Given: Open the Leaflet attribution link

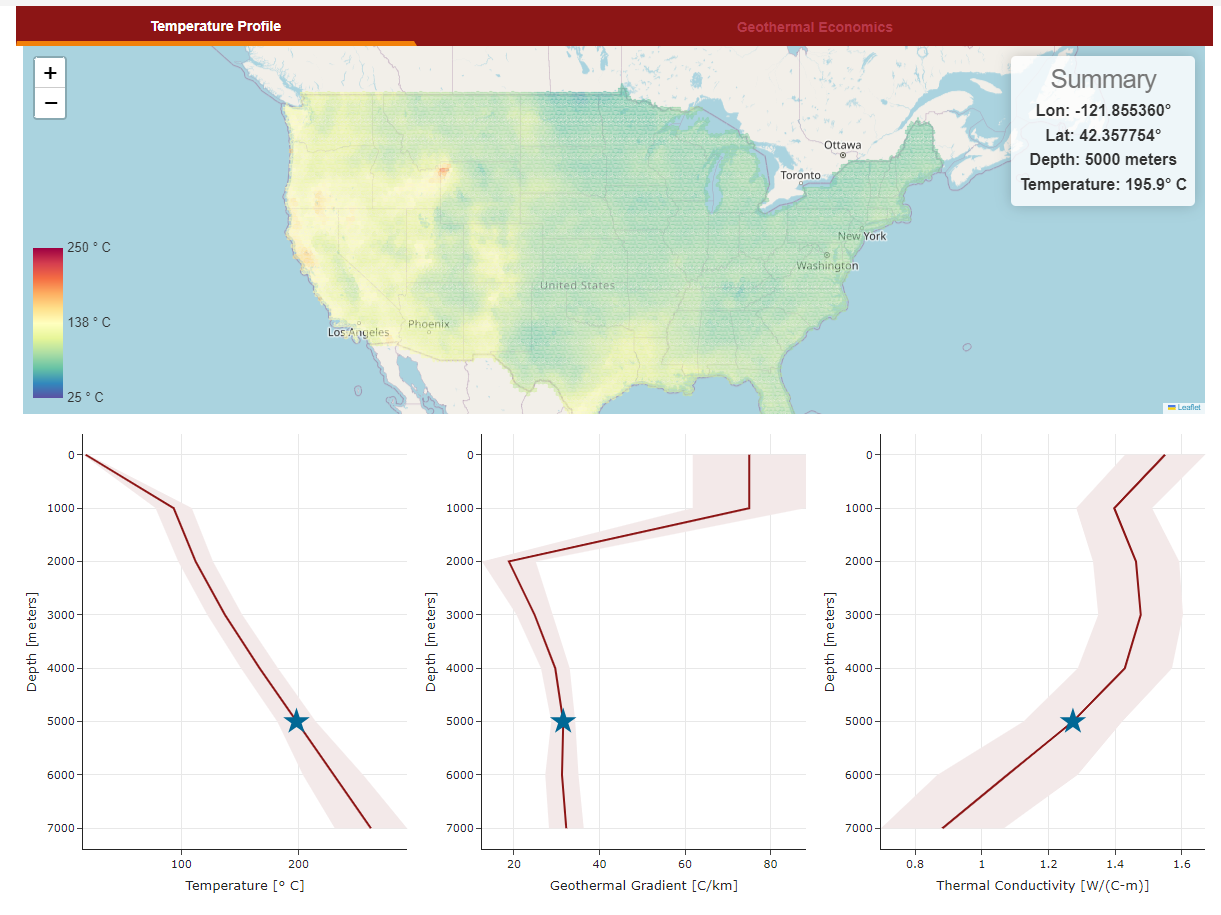Looking at the screenshot, I should [x=1189, y=406].
